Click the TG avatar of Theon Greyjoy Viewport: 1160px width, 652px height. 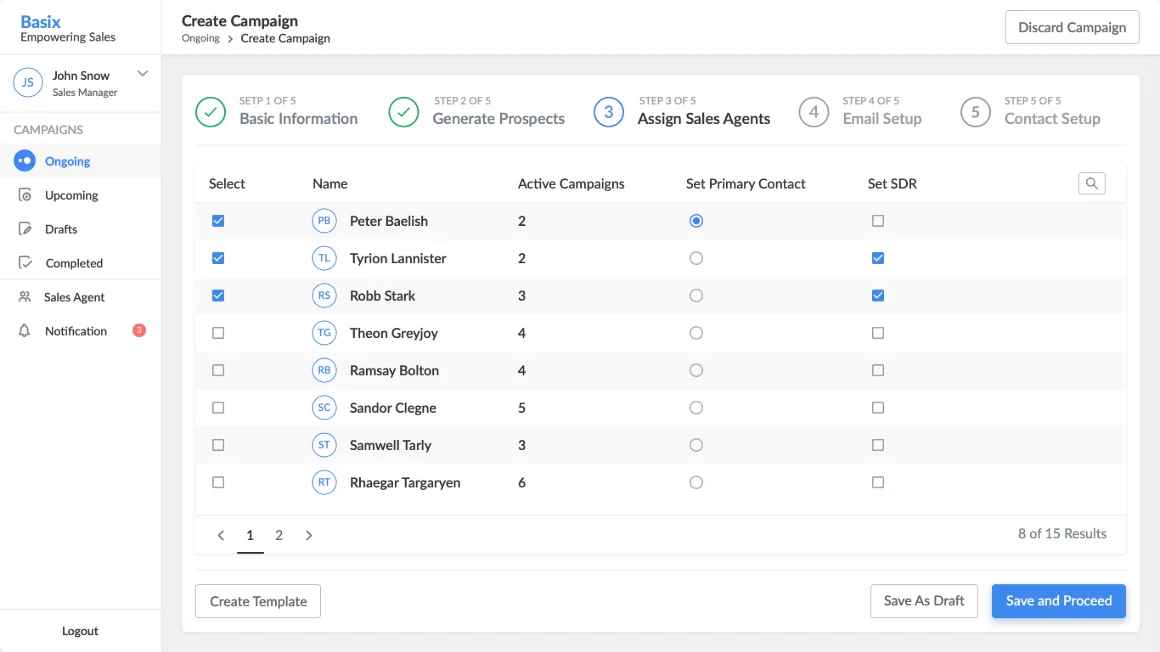click(x=324, y=333)
